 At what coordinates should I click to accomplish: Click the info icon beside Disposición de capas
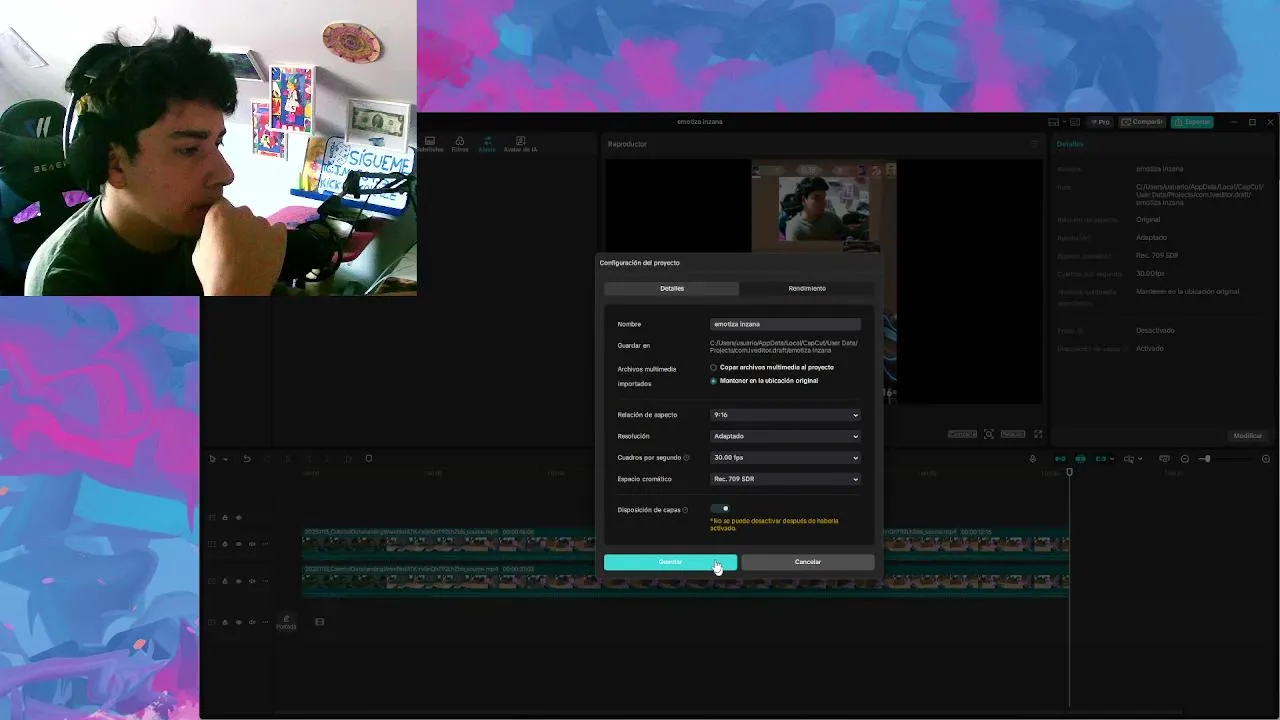pyautogui.click(x=686, y=510)
